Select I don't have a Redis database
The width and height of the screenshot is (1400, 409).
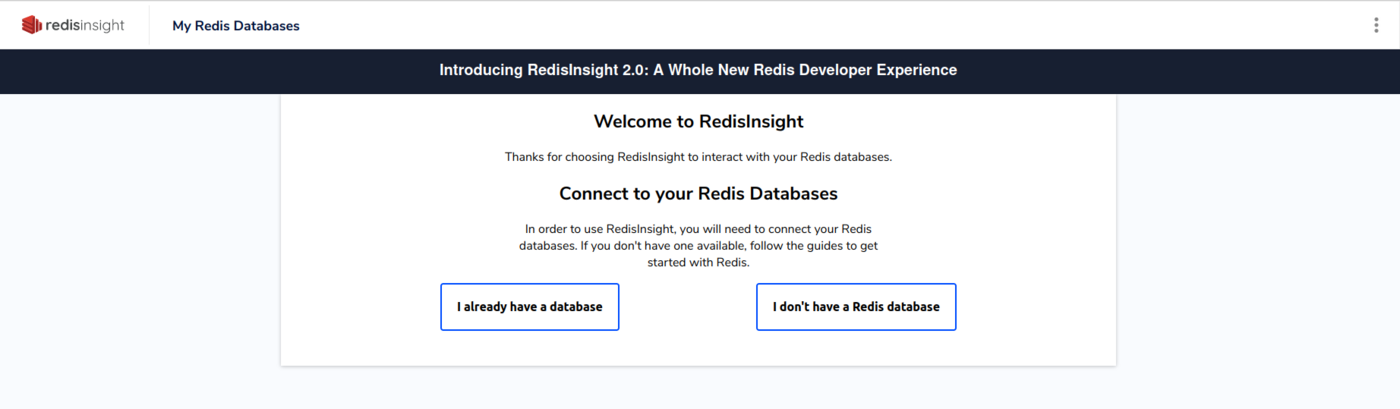pos(856,307)
